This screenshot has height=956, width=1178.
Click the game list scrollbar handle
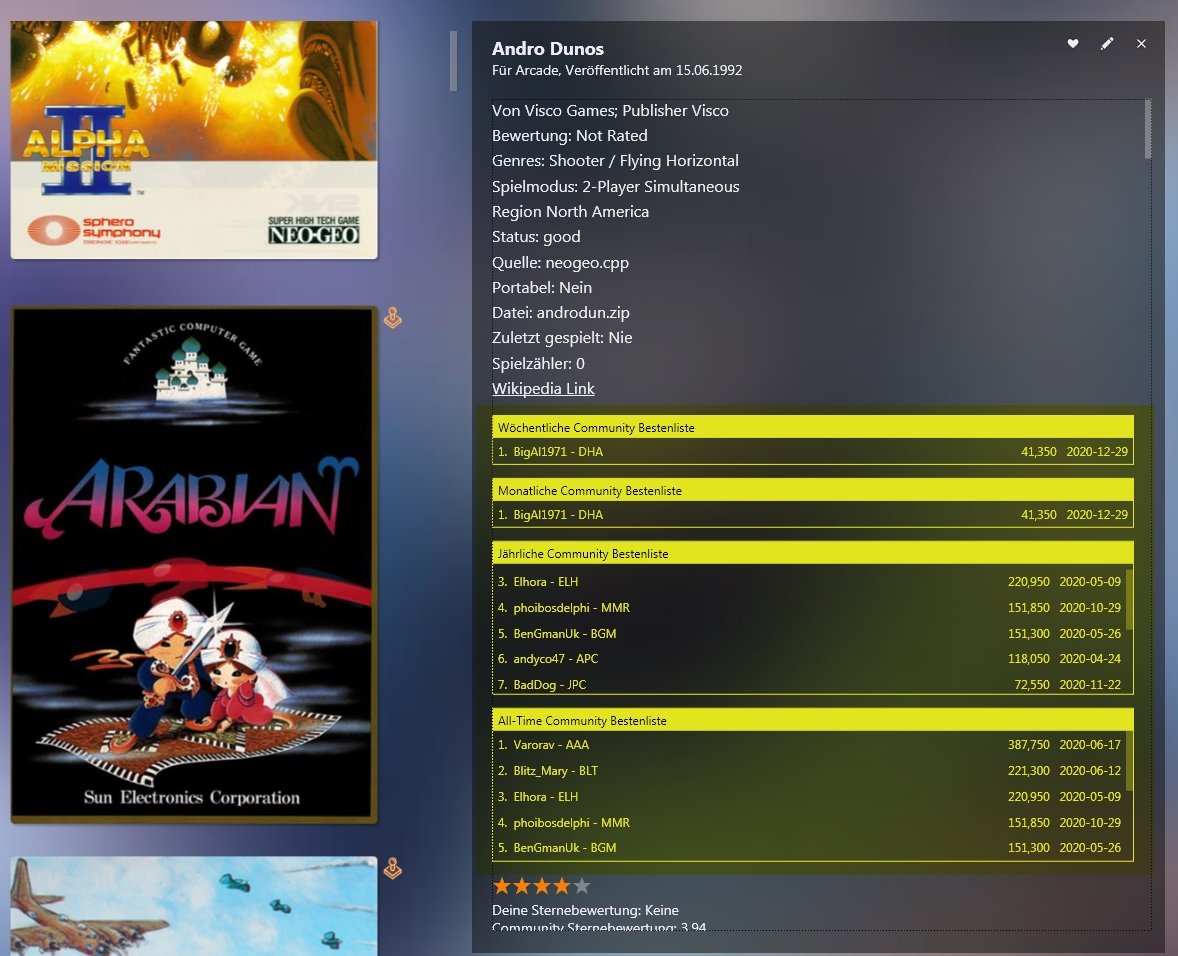click(x=453, y=61)
